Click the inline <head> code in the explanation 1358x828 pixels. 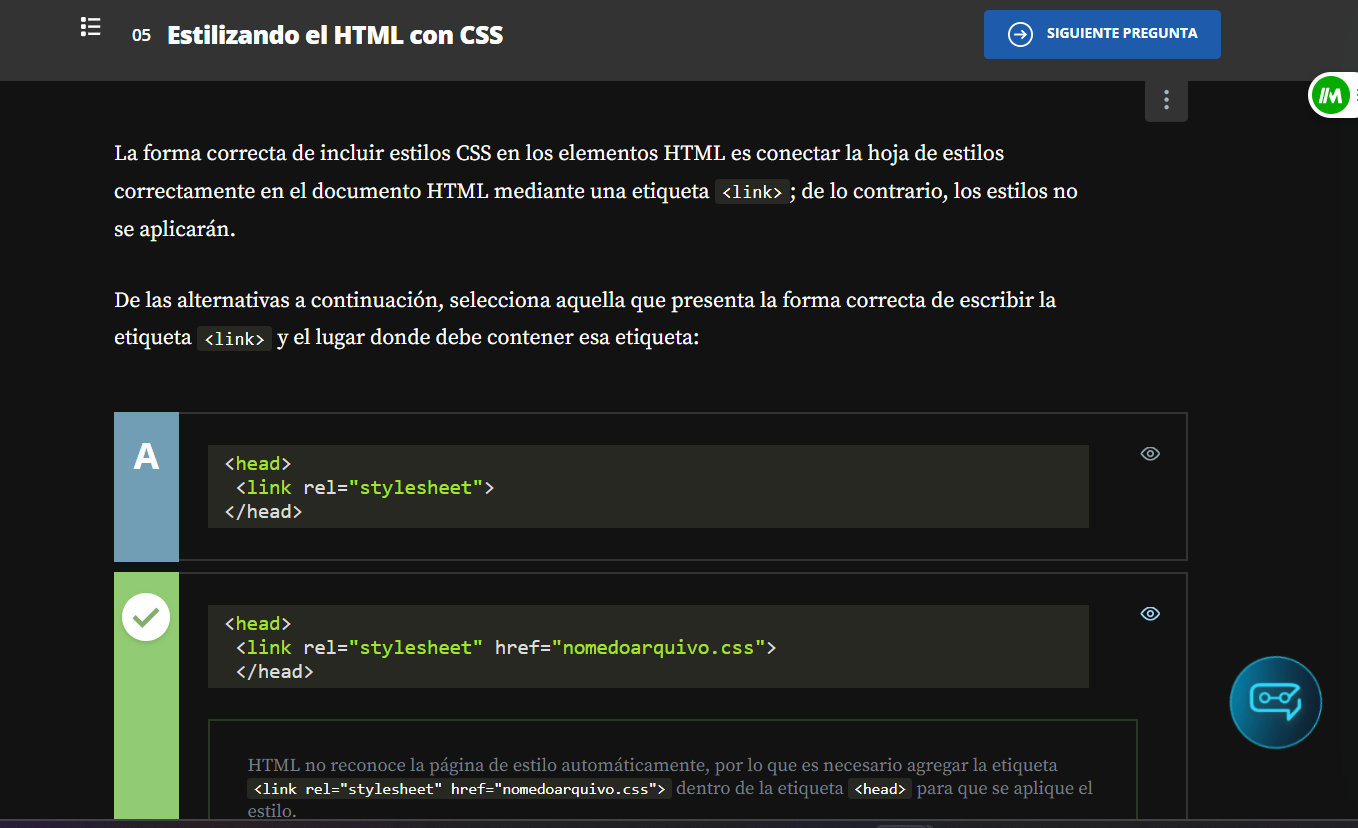879,789
